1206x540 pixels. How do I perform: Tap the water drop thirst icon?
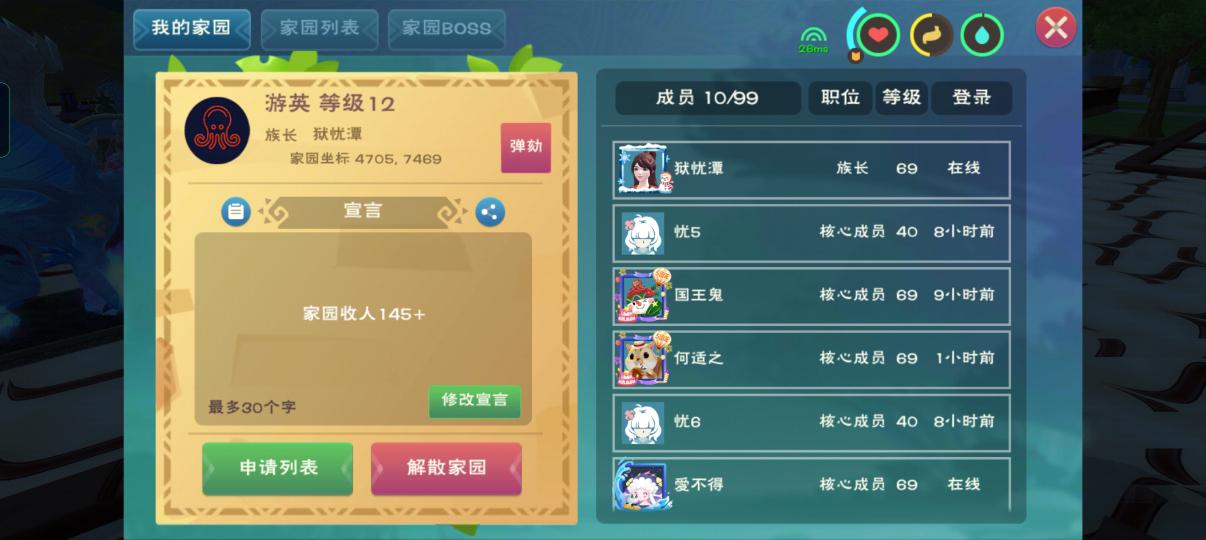pos(982,36)
